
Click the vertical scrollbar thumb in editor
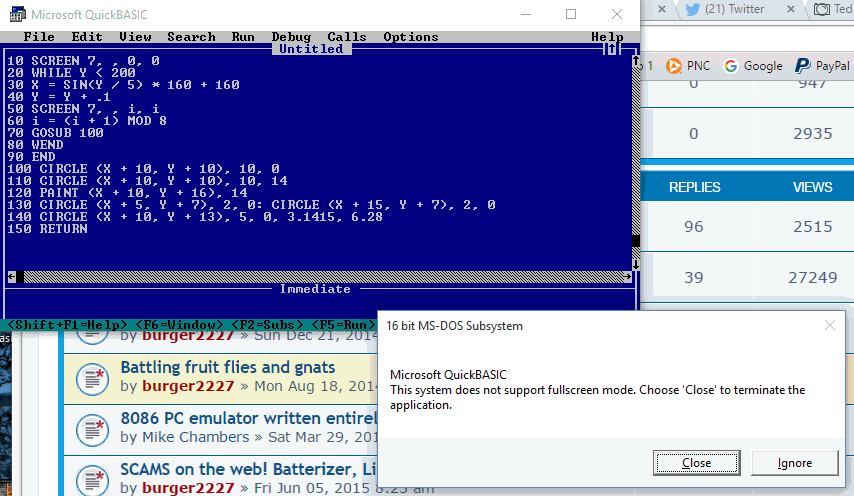(x=636, y=241)
